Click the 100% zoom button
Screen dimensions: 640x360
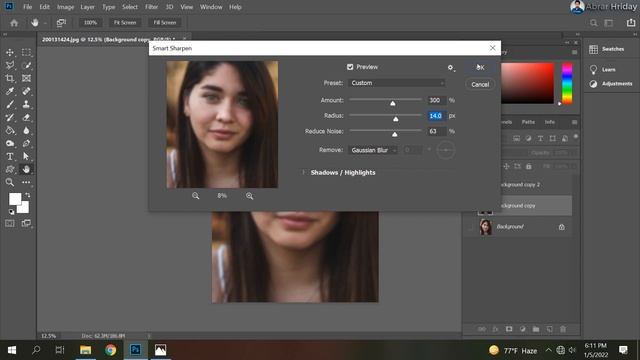coord(90,23)
